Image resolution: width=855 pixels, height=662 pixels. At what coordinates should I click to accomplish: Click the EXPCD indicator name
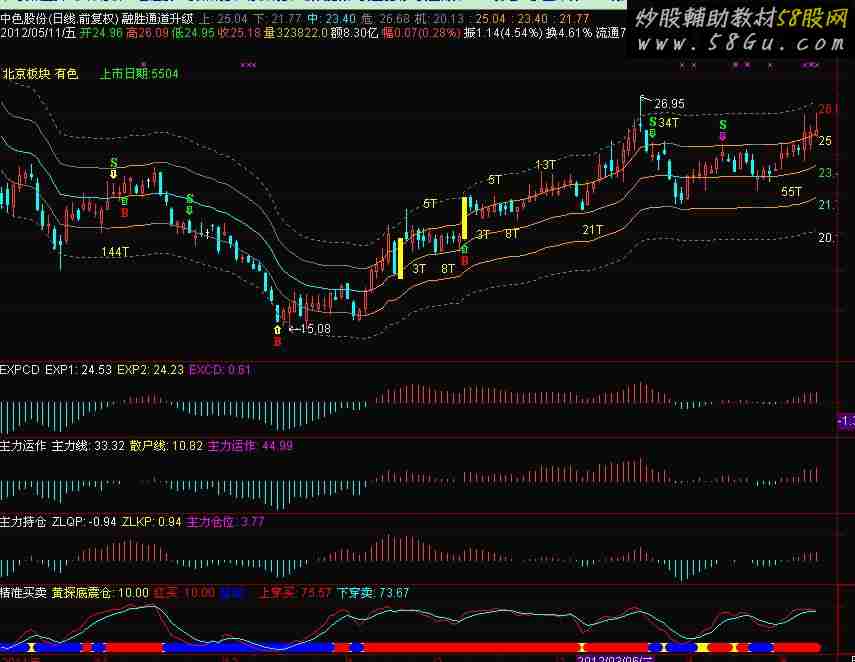(20, 370)
